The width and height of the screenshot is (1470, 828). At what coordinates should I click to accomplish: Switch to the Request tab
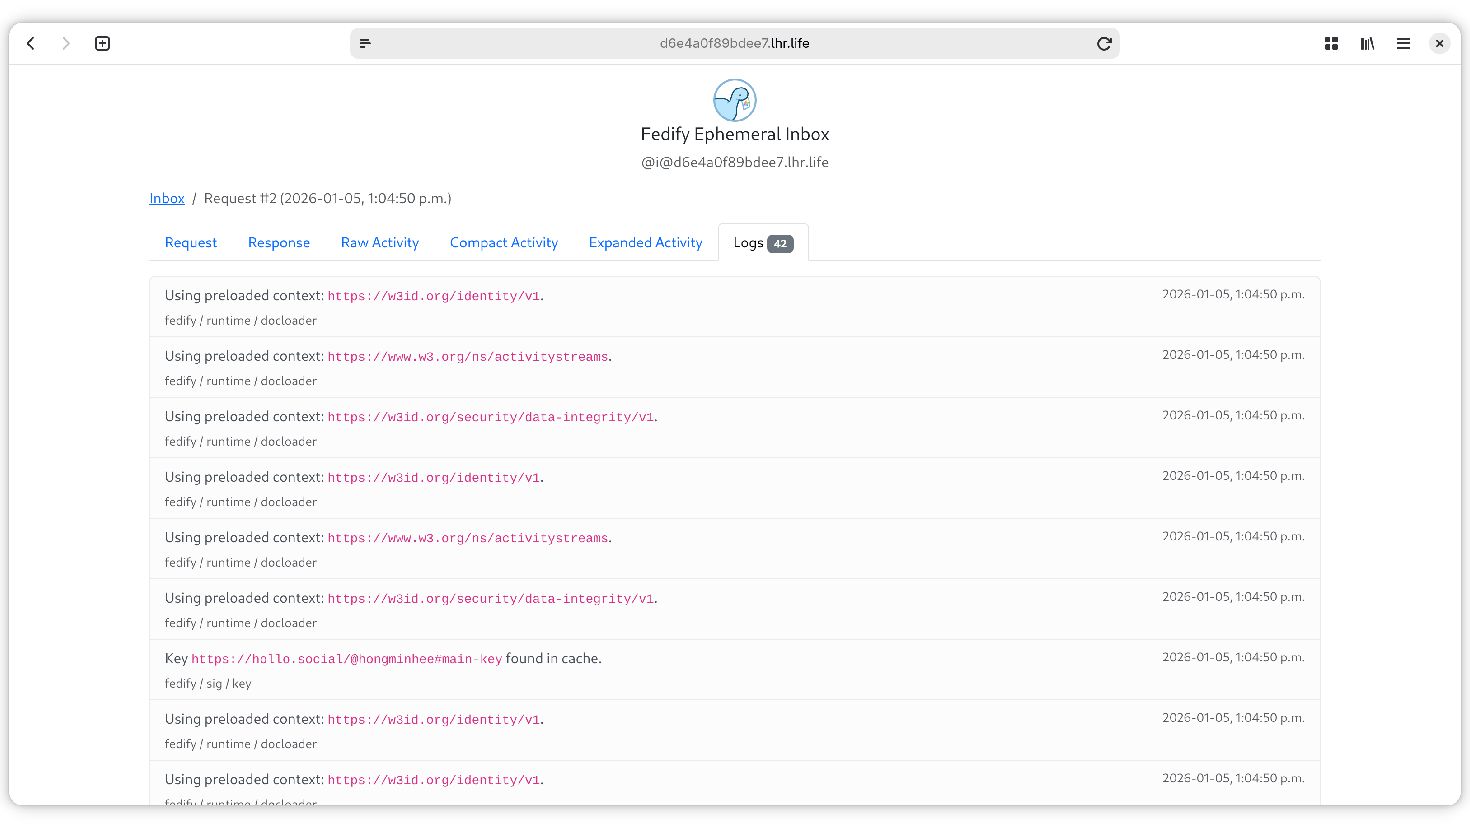point(191,242)
